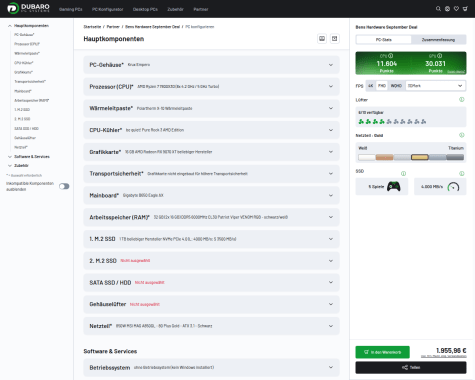The height and width of the screenshot is (380, 475).
Task: Expand the Transportsicherheit row
Action: [x=211, y=174]
